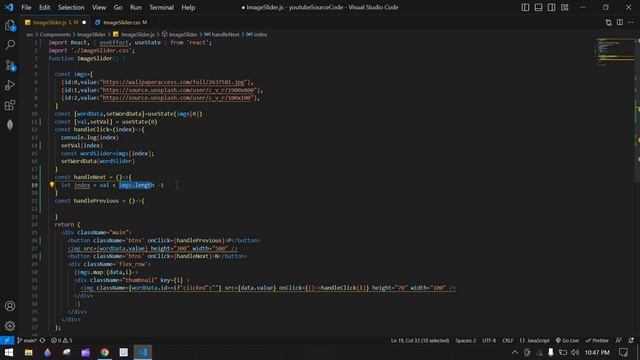The width and height of the screenshot is (640, 360).
Task: Click the VS Code logo in title bar
Action: [9, 7]
